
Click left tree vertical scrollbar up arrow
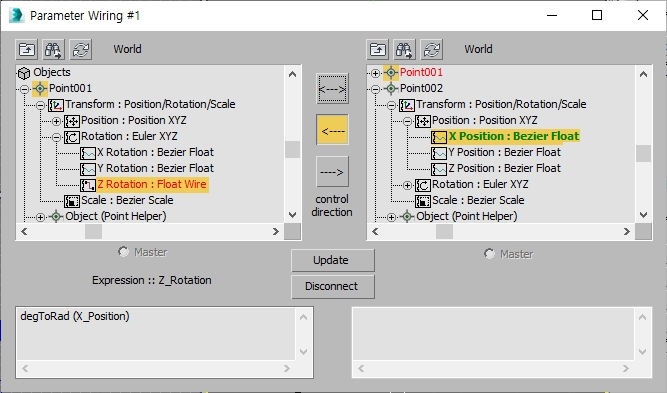(x=292, y=74)
